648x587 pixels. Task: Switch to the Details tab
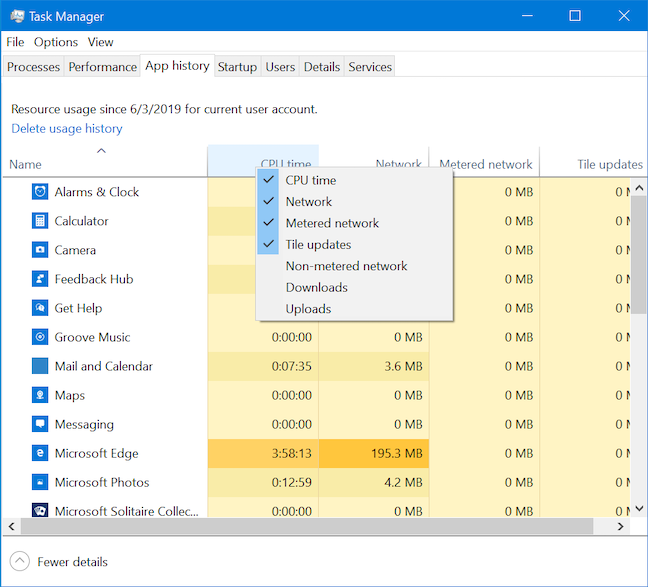tap(322, 67)
